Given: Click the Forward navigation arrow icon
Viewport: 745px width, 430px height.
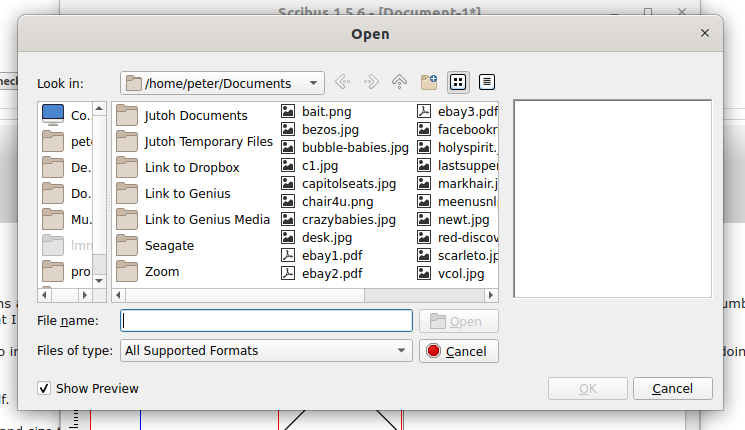Looking at the screenshot, I should (x=371, y=83).
